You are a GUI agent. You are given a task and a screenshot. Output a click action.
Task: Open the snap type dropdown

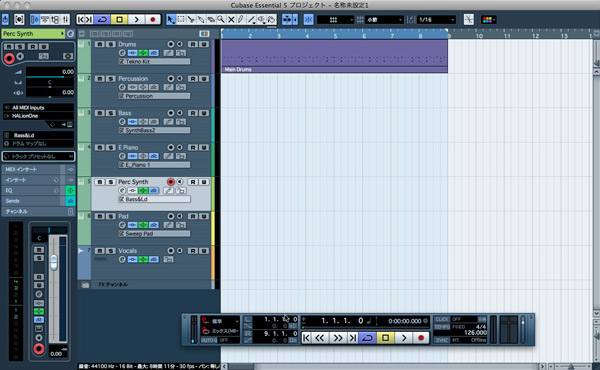coord(335,20)
